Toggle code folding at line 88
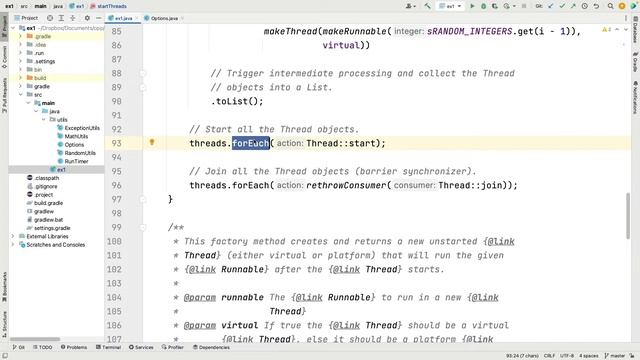 click(x=142, y=73)
